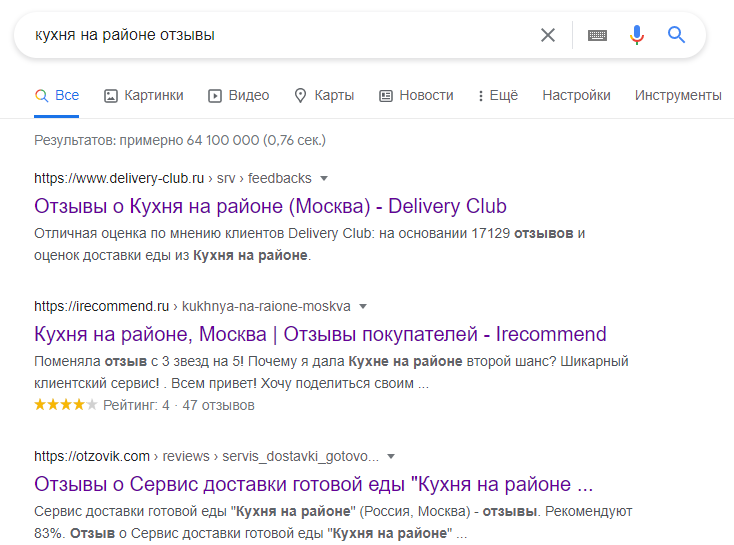This screenshot has height=545, width=734.
Task: Start voice search with the microphone icon
Action: click(x=637, y=35)
